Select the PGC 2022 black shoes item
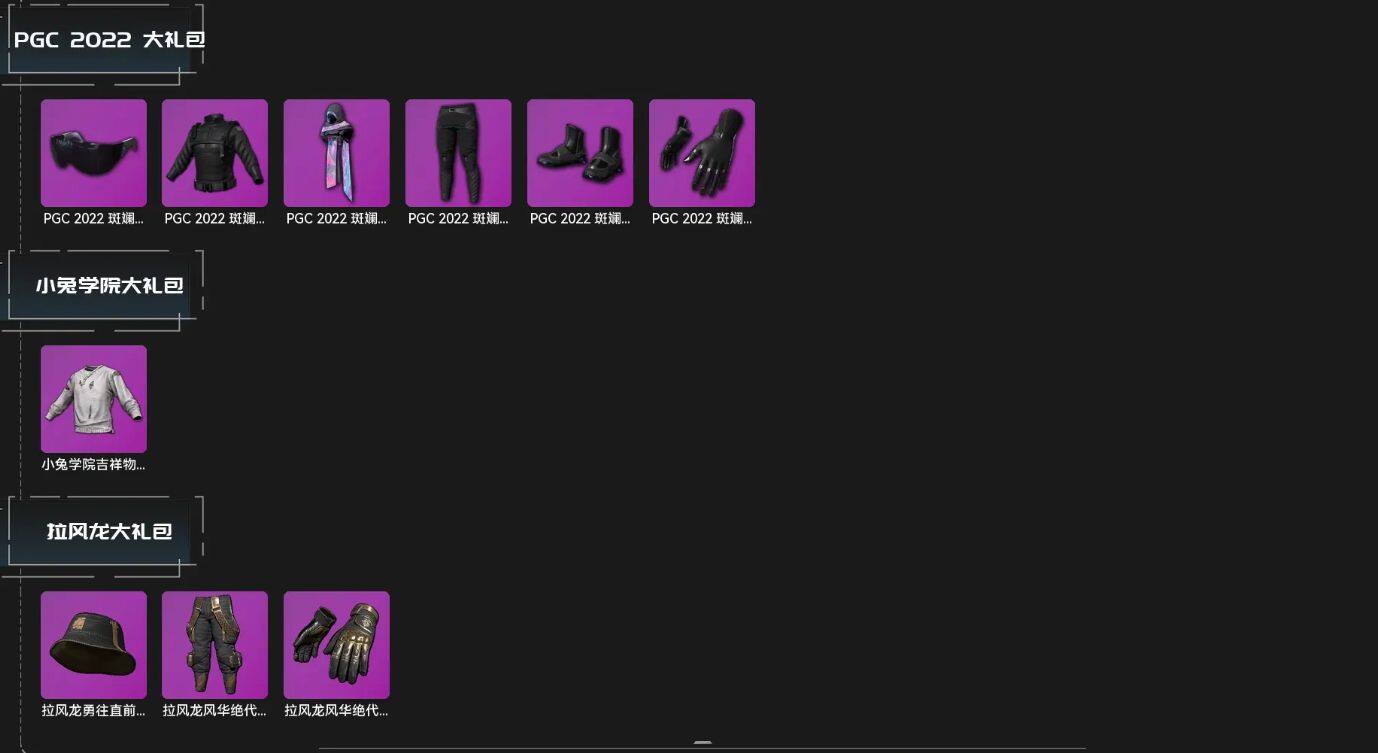 tap(580, 153)
